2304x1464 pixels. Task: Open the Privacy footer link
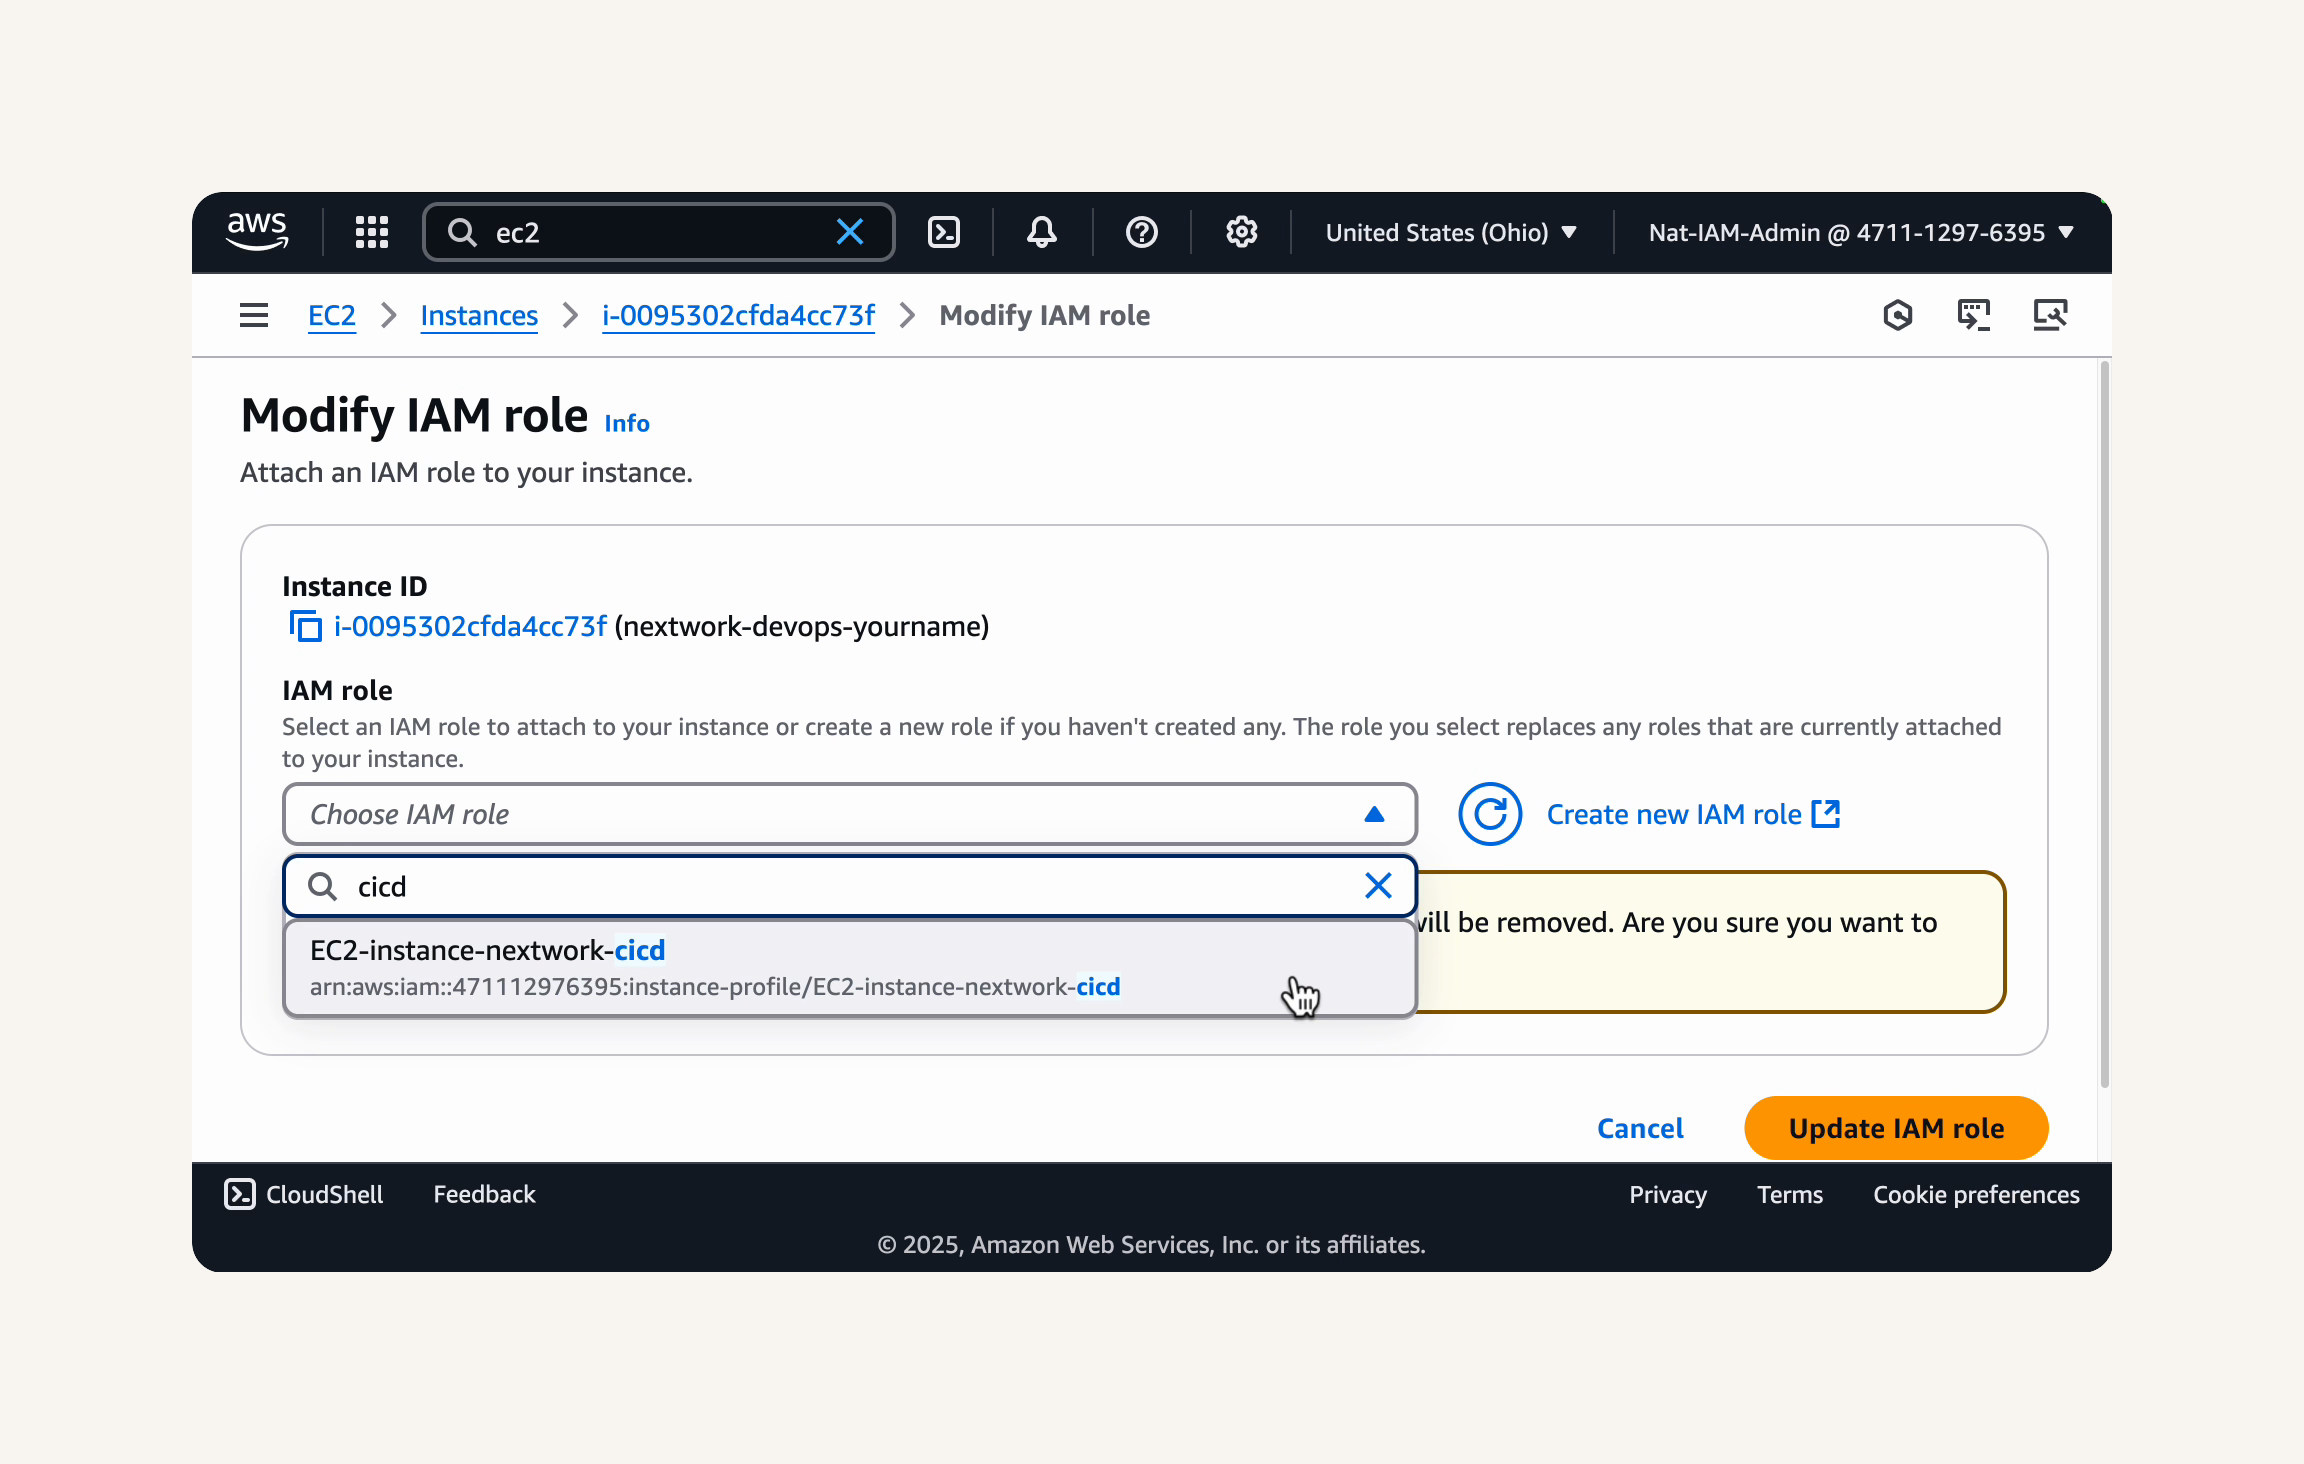1667,1194
